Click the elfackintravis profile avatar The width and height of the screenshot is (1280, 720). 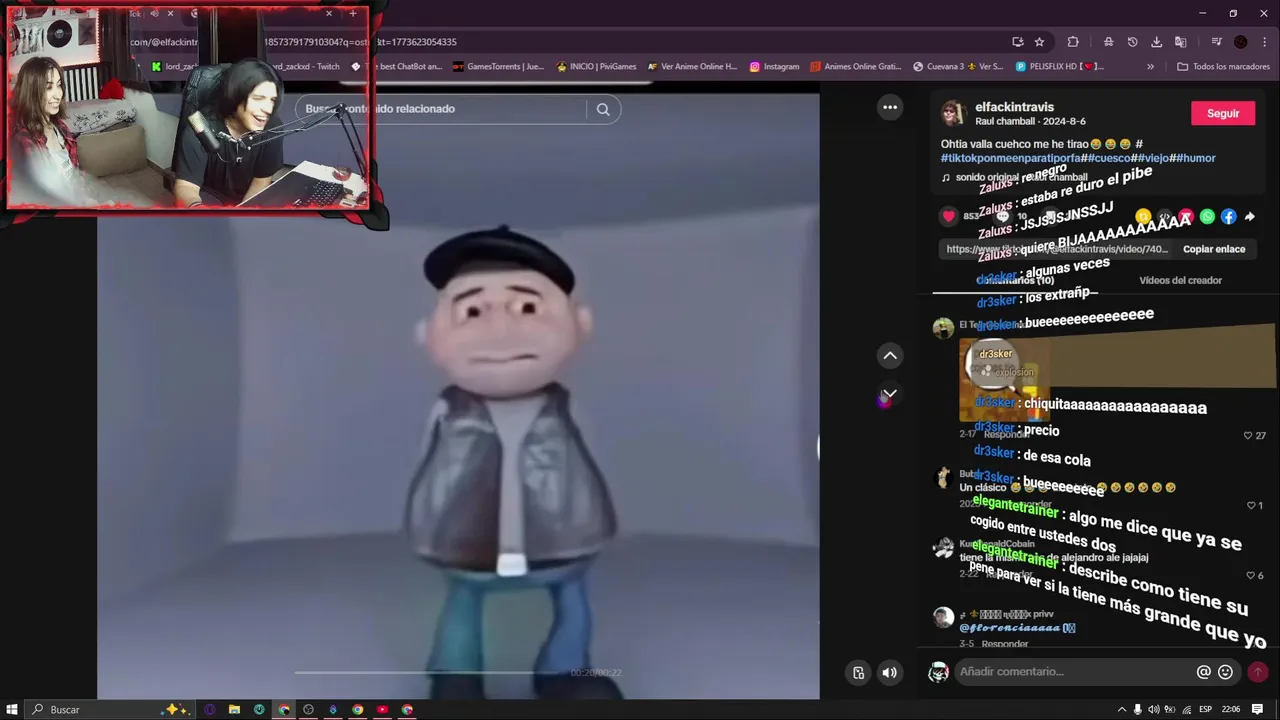pos(953,113)
